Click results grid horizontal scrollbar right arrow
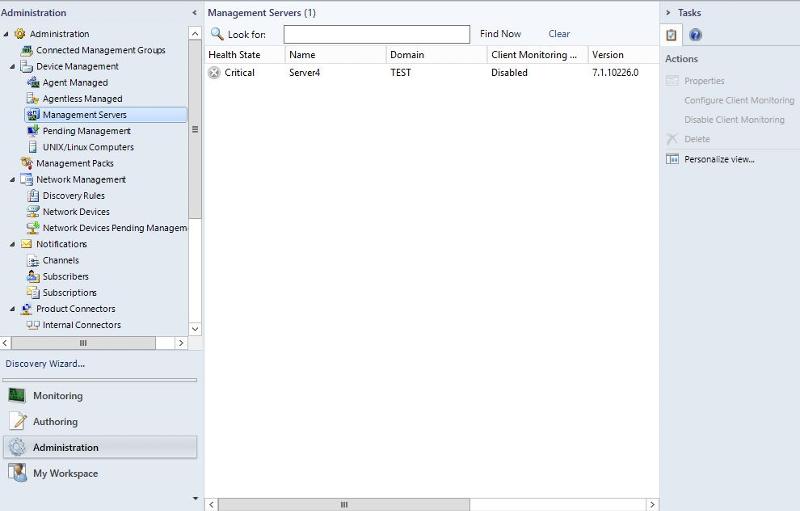This screenshot has height=511, width=800. click(652, 504)
